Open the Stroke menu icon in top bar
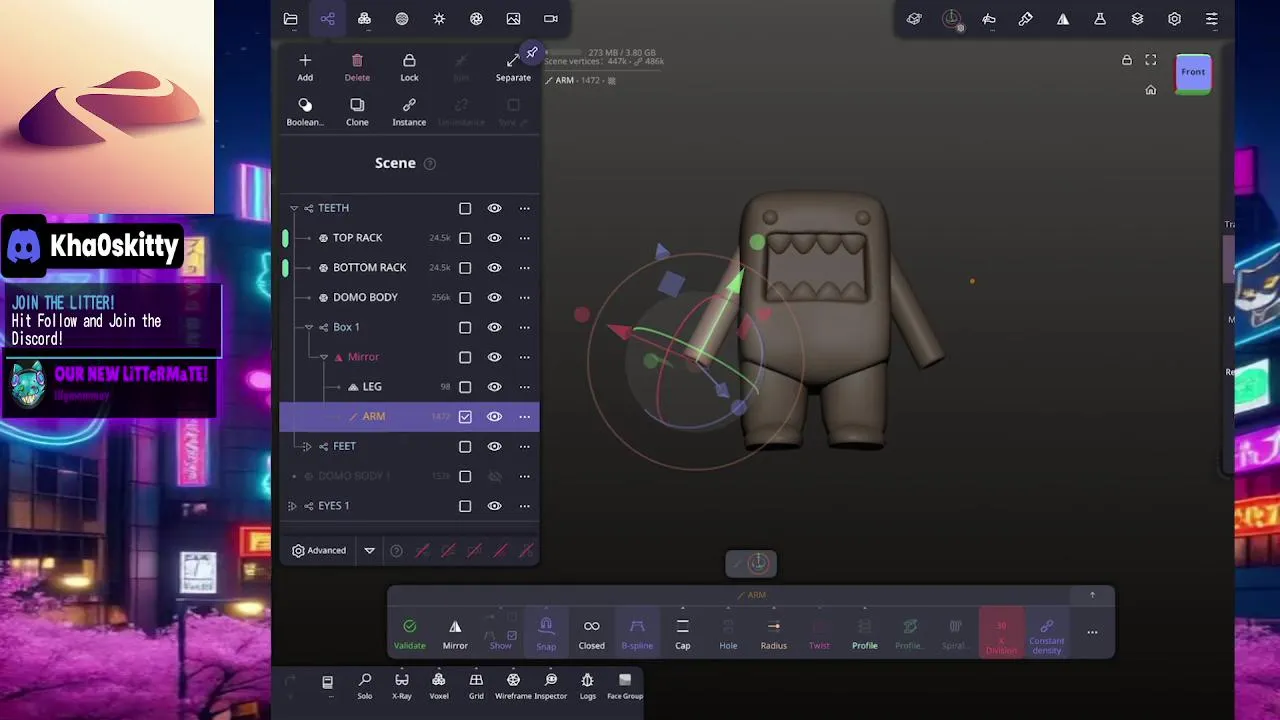 pyautogui.click(x=988, y=19)
